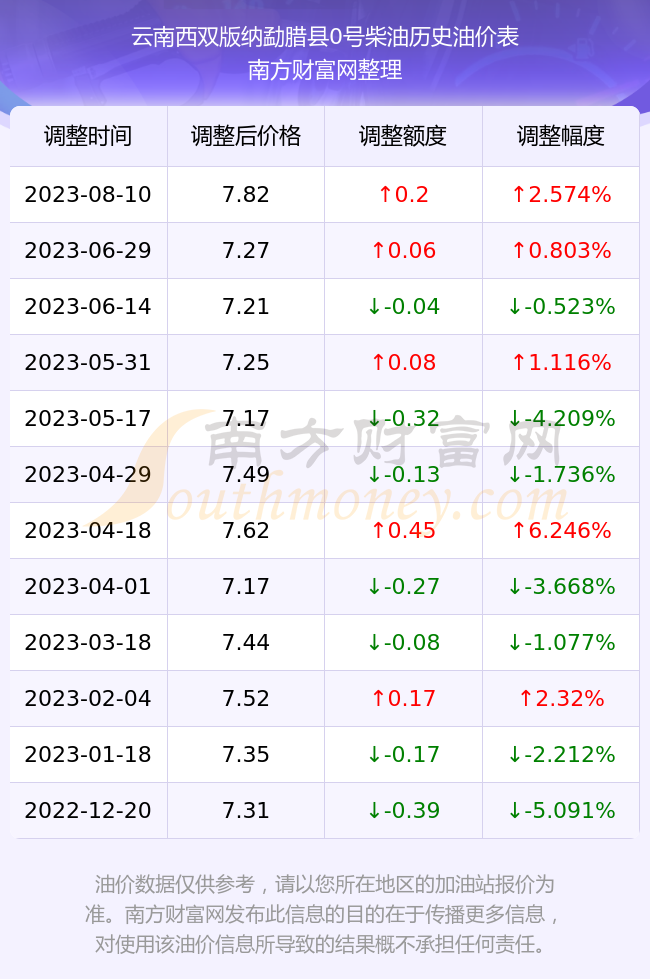The image size is (650, 980).
Task: Select the 2023-06-29 date cell
Action: 88,251
